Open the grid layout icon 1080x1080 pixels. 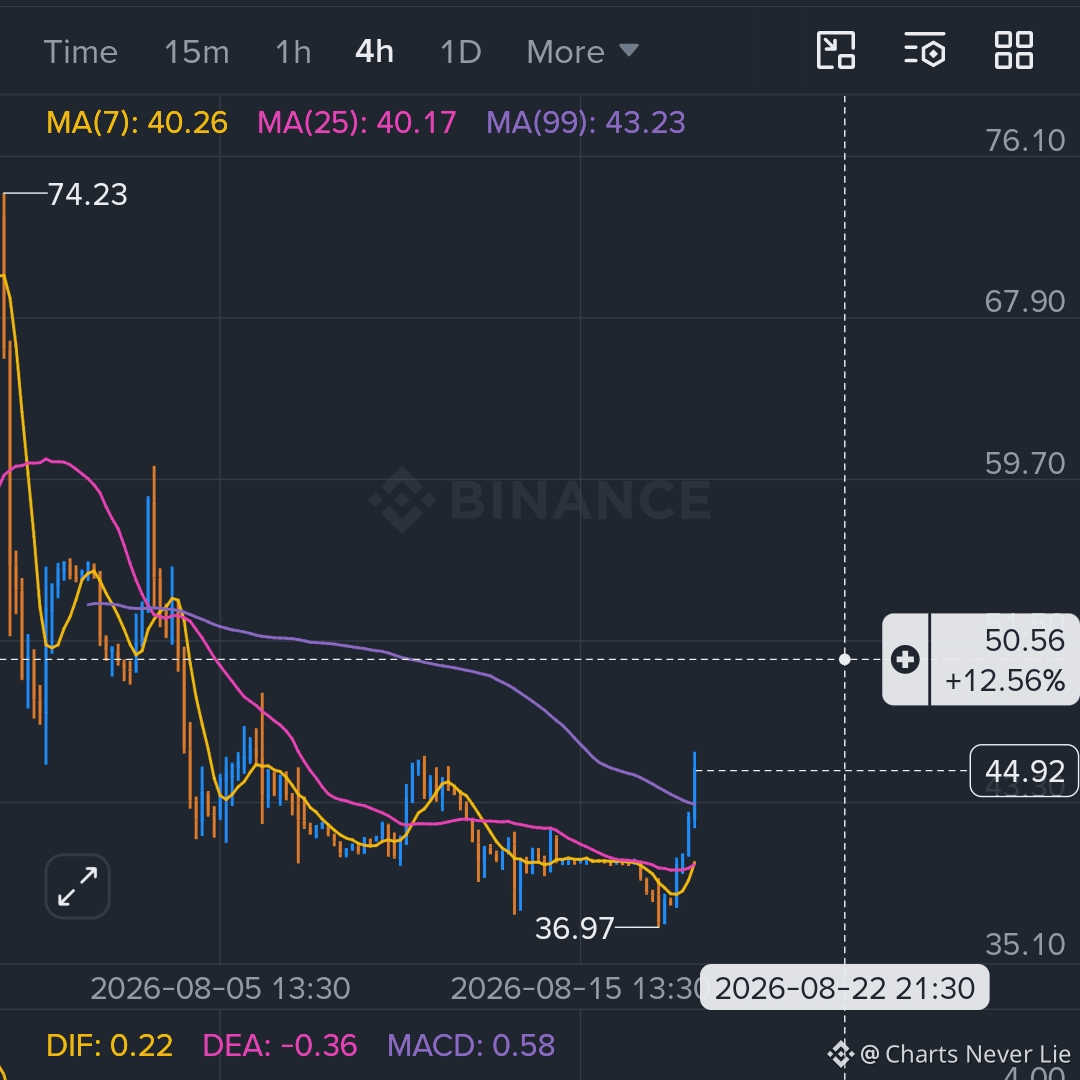(x=1014, y=50)
